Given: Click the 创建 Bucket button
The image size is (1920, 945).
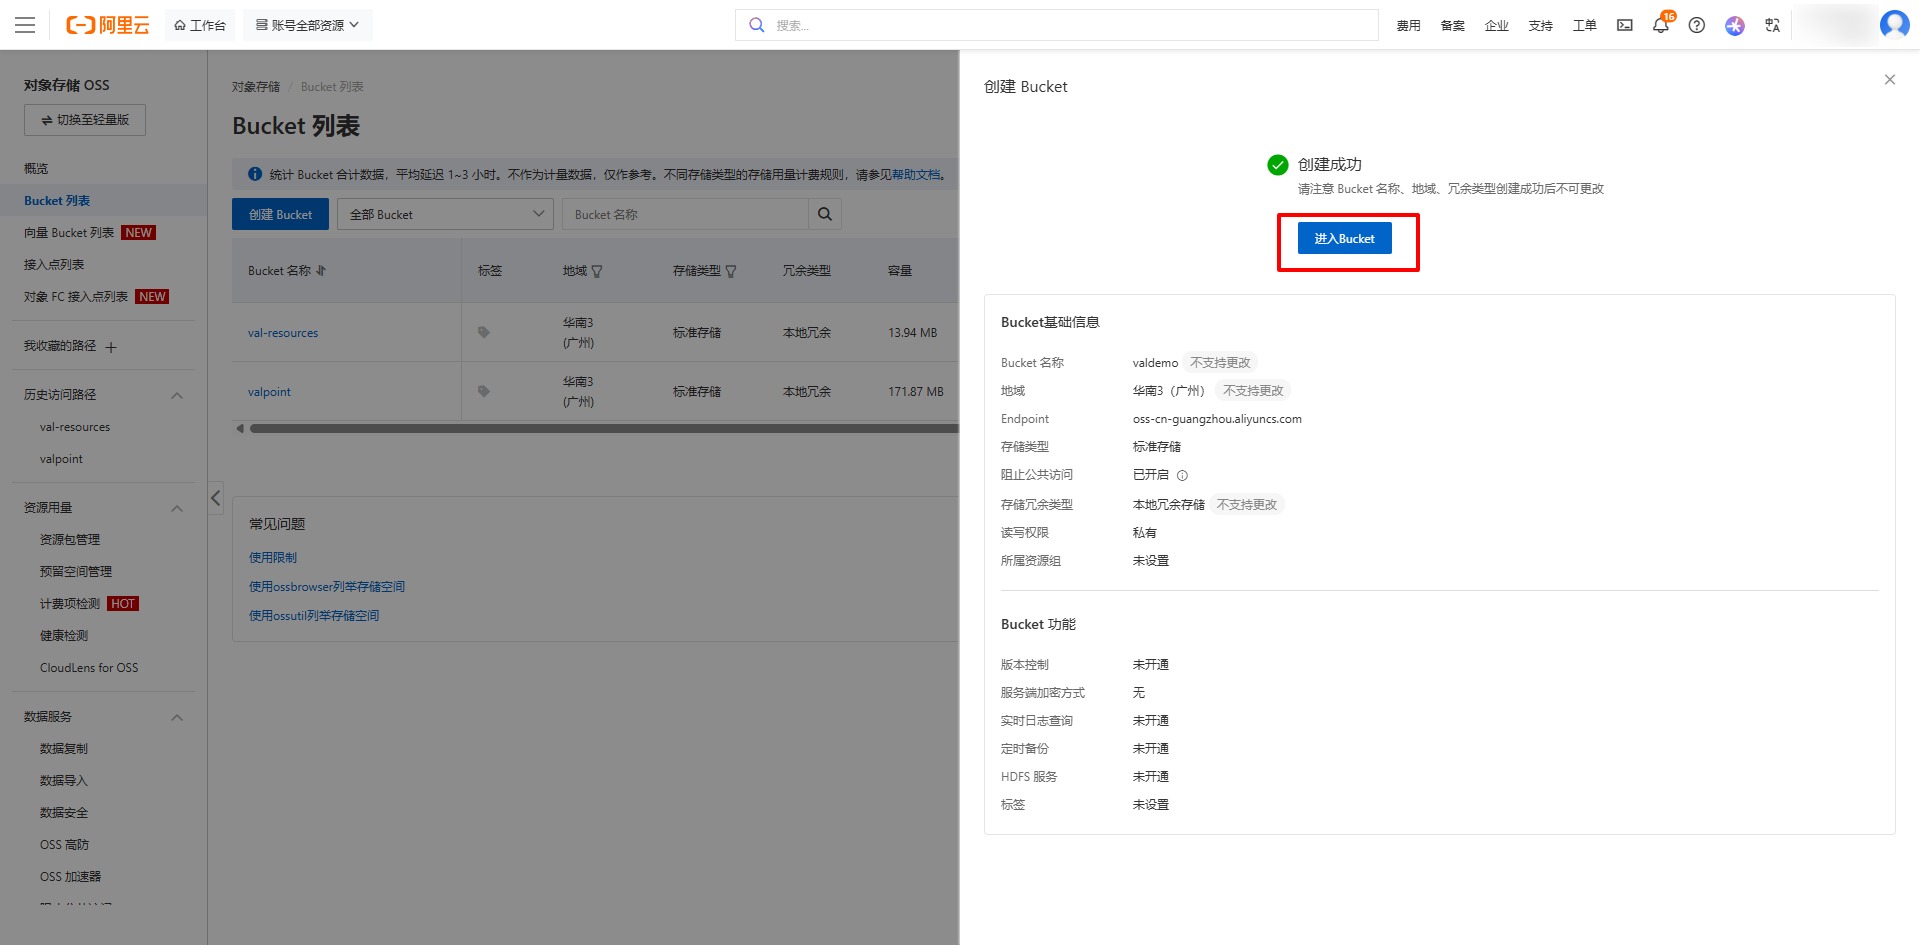Looking at the screenshot, I should [x=280, y=214].
